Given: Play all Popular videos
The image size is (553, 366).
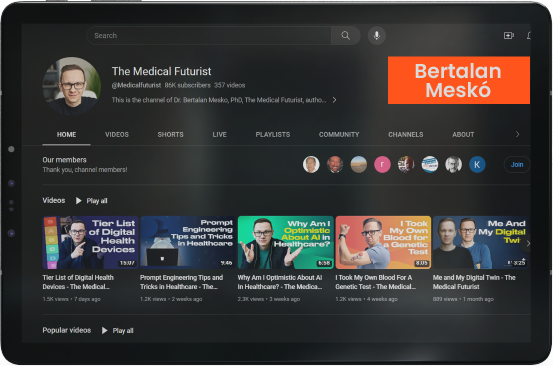Looking at the screenshot, I should [x=118, y=330].
